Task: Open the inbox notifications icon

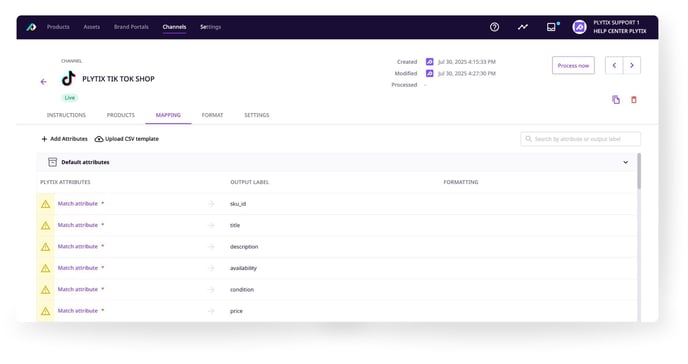Action: [x=552, y=27]
